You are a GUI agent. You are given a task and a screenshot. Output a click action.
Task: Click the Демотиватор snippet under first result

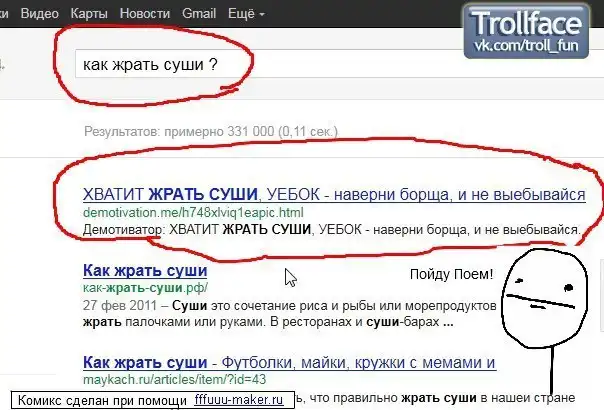click(x=331, y=230)
